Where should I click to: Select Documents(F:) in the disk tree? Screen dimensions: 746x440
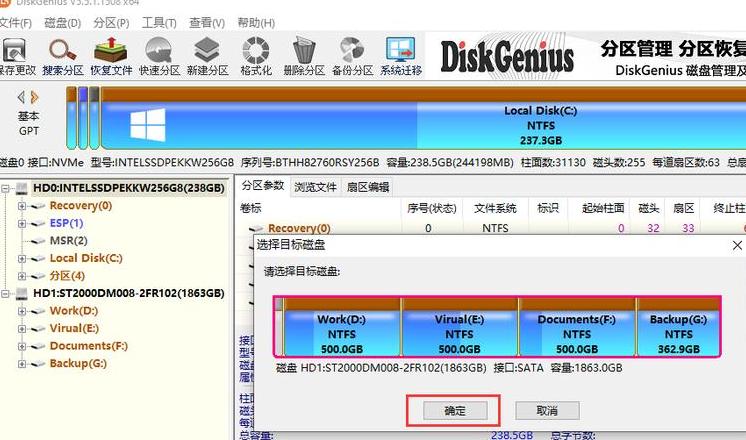click(88, 346)
